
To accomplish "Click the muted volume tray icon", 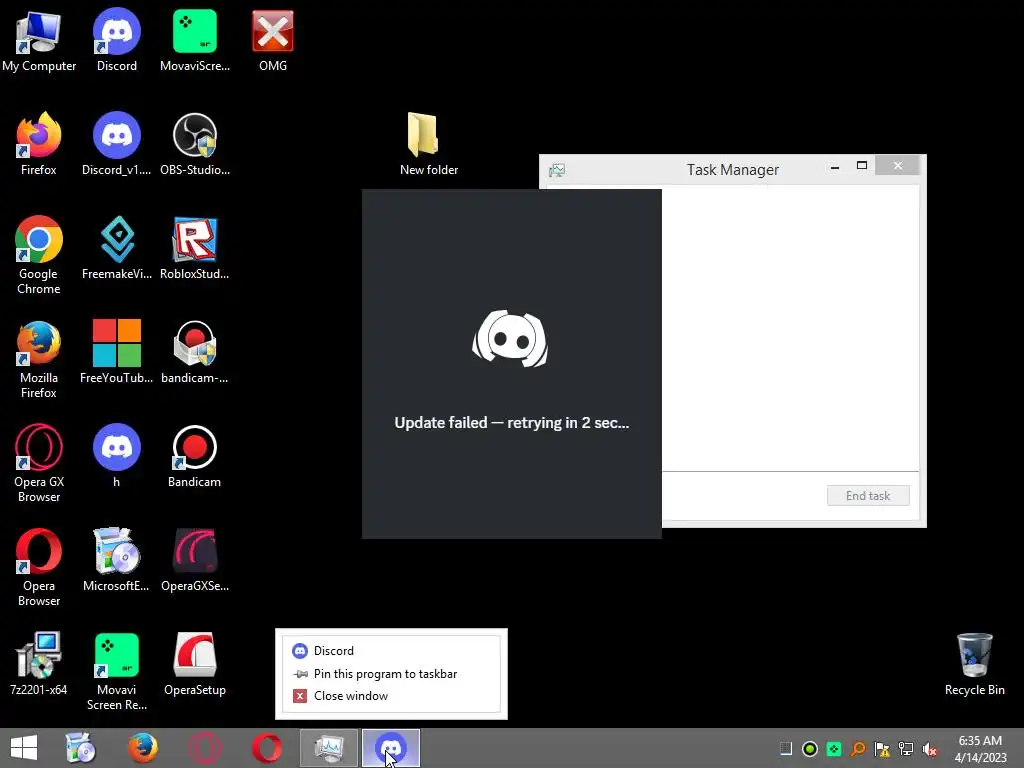I will coord(930,749).
